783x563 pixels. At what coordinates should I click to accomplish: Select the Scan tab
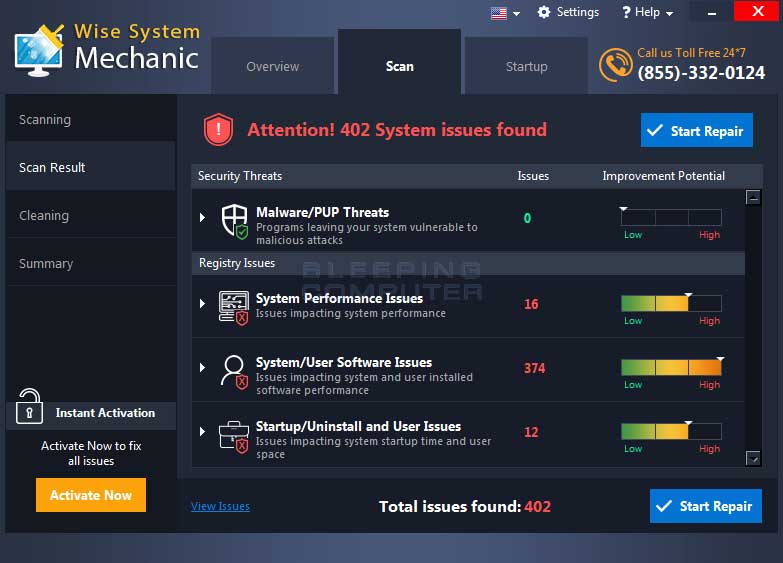(399, 62)
